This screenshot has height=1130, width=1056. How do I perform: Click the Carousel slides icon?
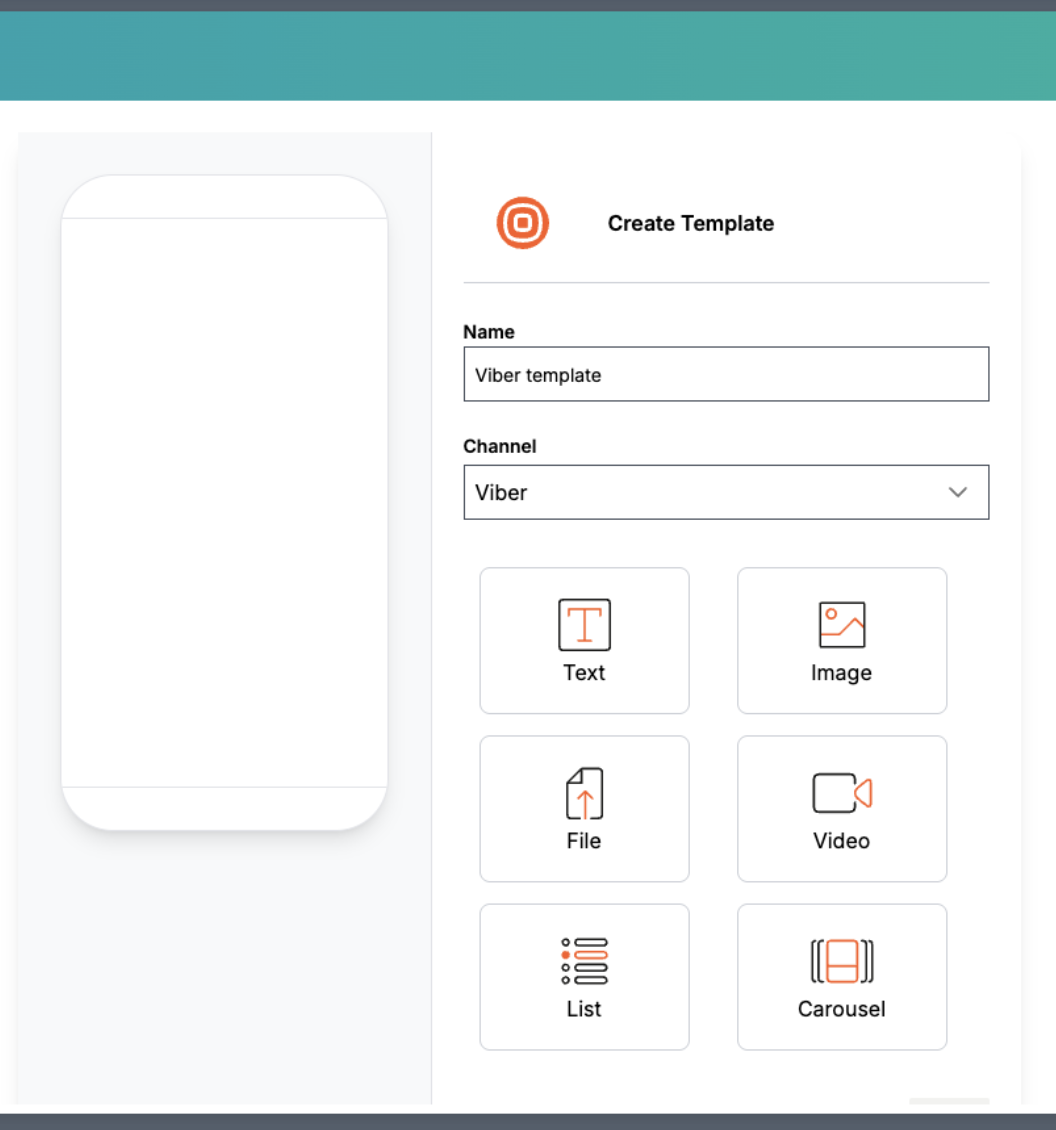pos(841,961)
